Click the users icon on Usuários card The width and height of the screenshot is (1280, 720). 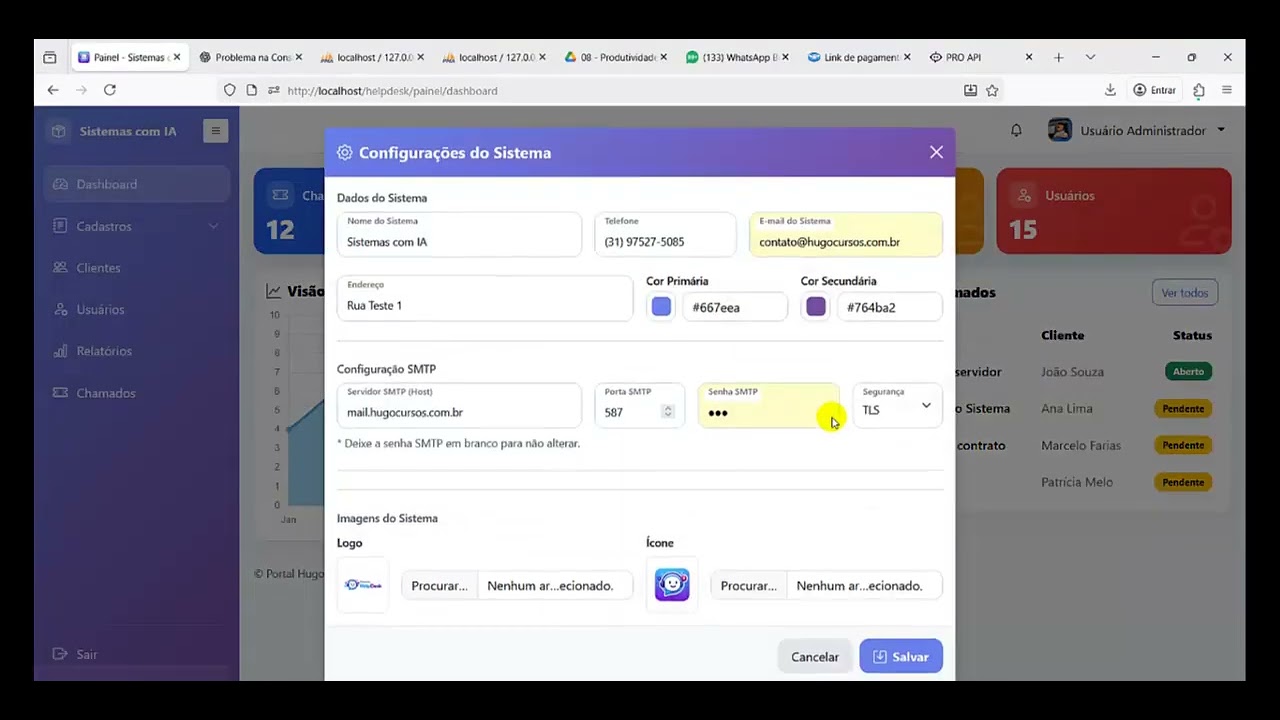[1022, 196]
